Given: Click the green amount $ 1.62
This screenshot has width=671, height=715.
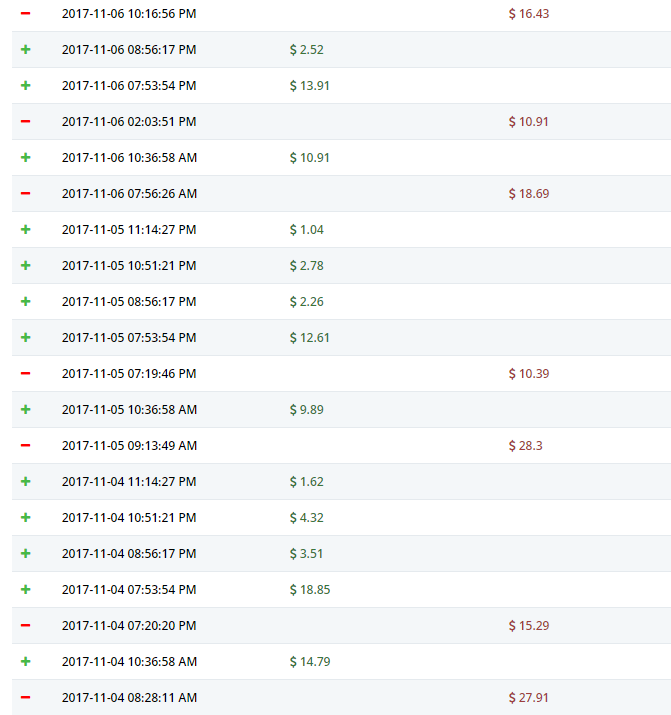Looking at the screenshot, I should [x=307, y=482].
